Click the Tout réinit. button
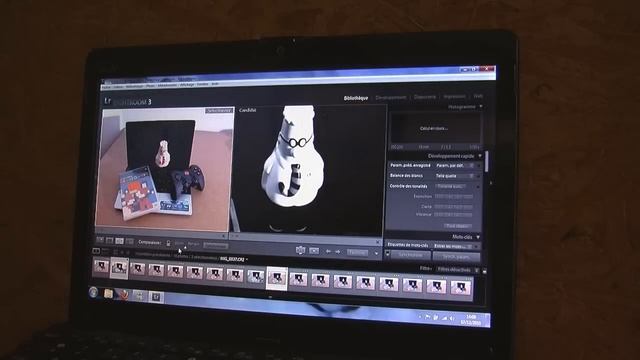640x360 pixels. [457, 226]
